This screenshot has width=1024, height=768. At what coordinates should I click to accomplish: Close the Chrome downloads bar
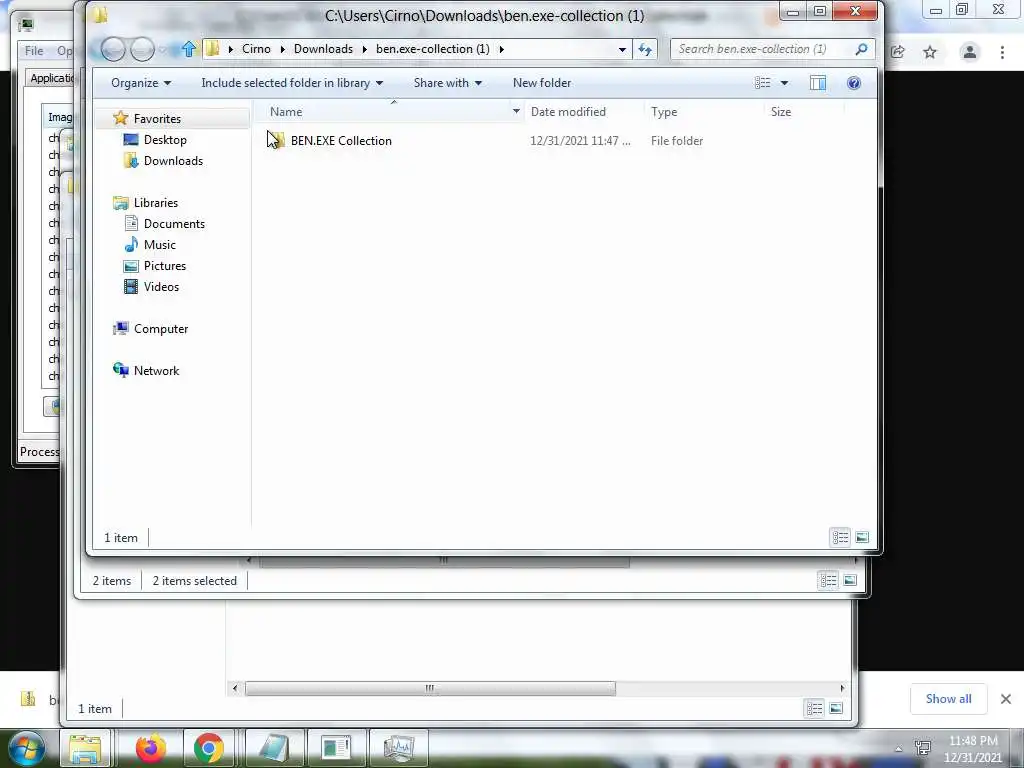point(1006,699)
